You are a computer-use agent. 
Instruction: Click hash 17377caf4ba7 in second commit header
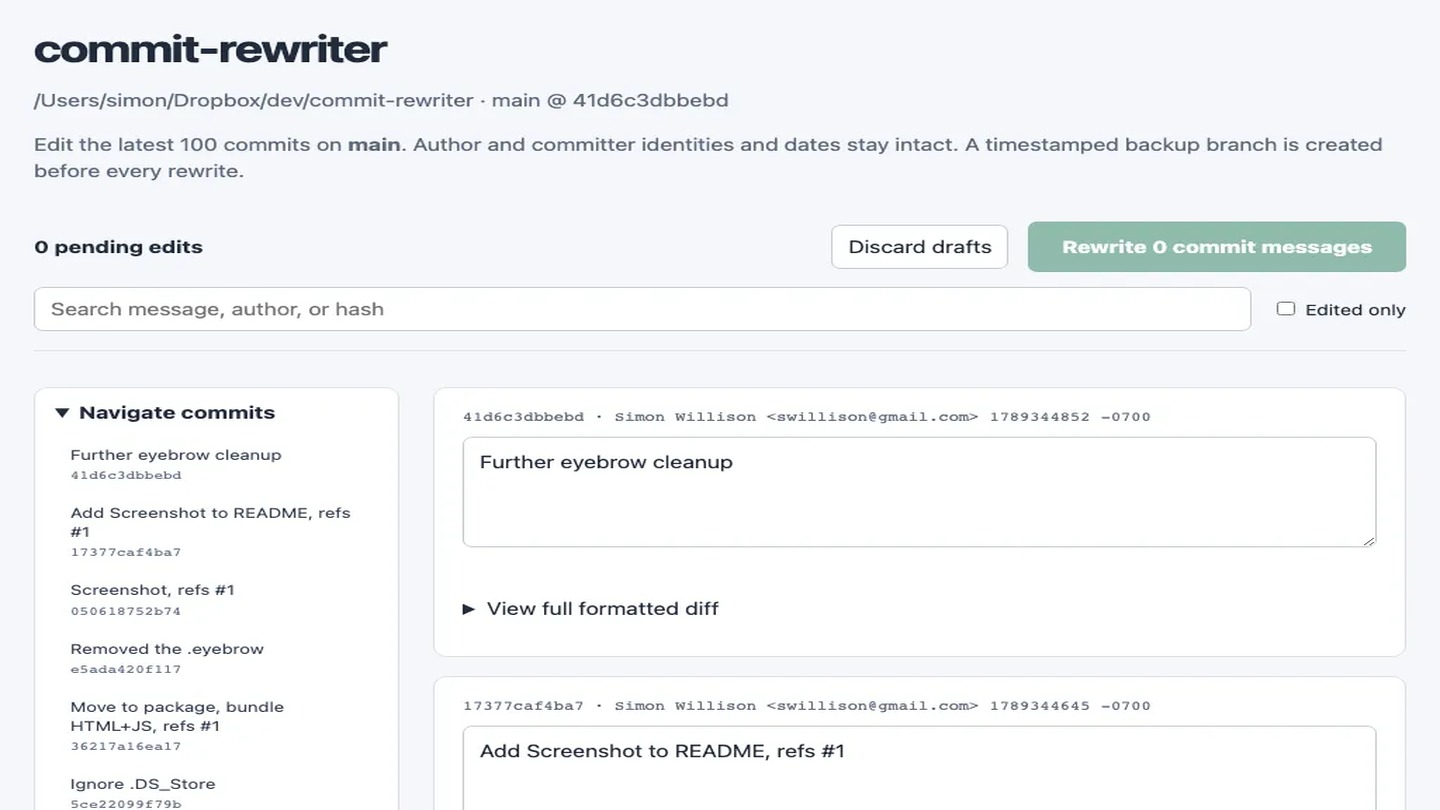[523, 706]
